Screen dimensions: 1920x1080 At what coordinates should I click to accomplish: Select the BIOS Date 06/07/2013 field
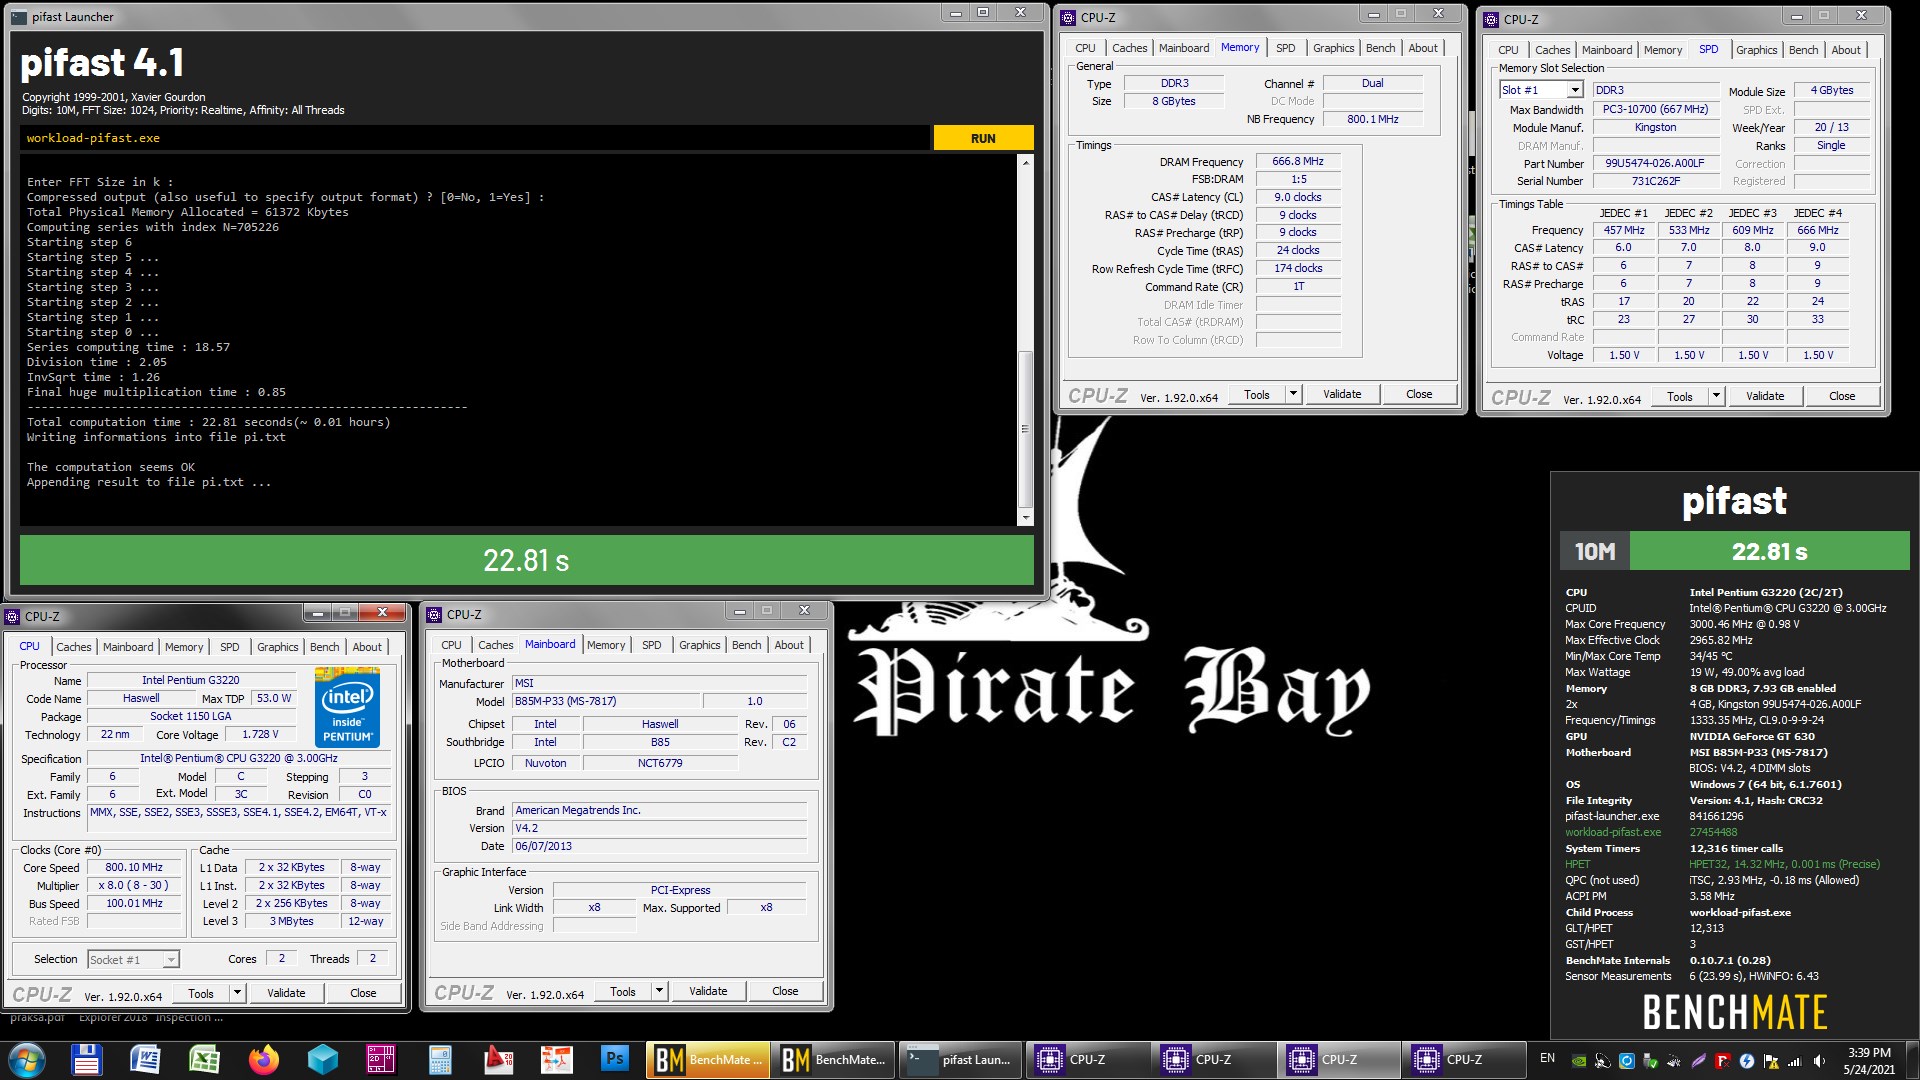[659, 846]
